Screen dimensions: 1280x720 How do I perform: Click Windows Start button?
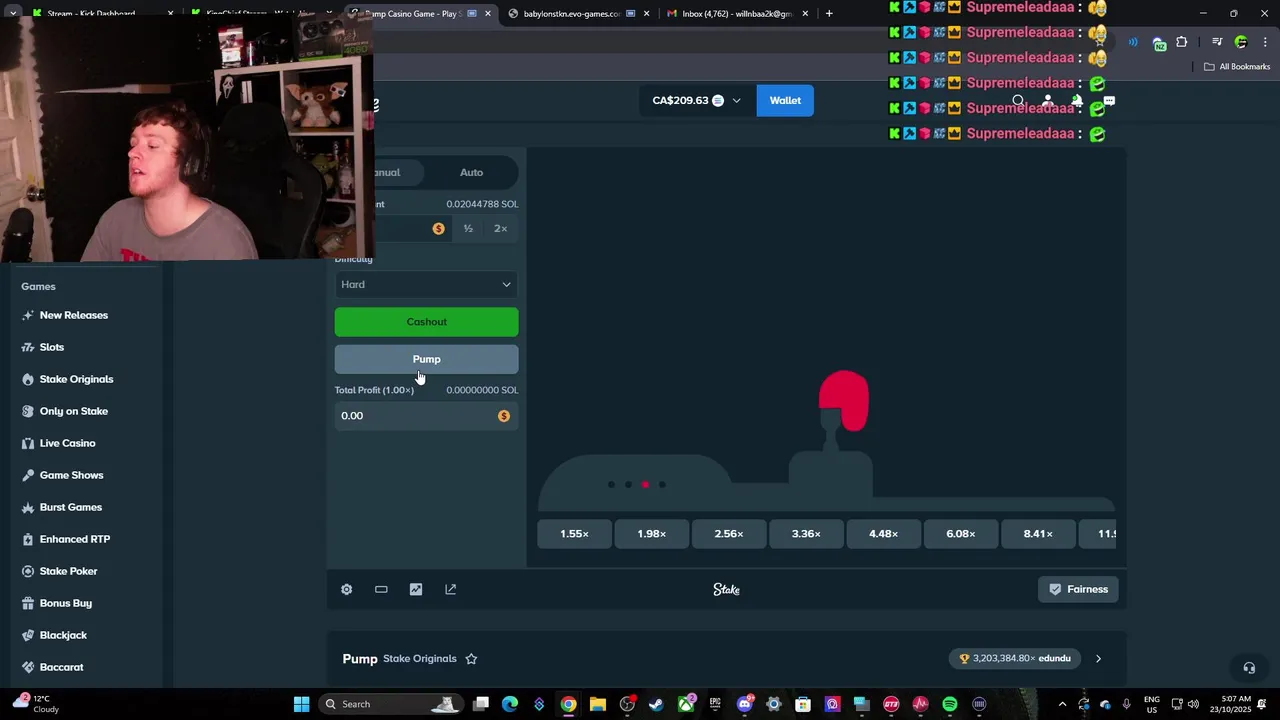pyautogui.click(x=301, y=704)
